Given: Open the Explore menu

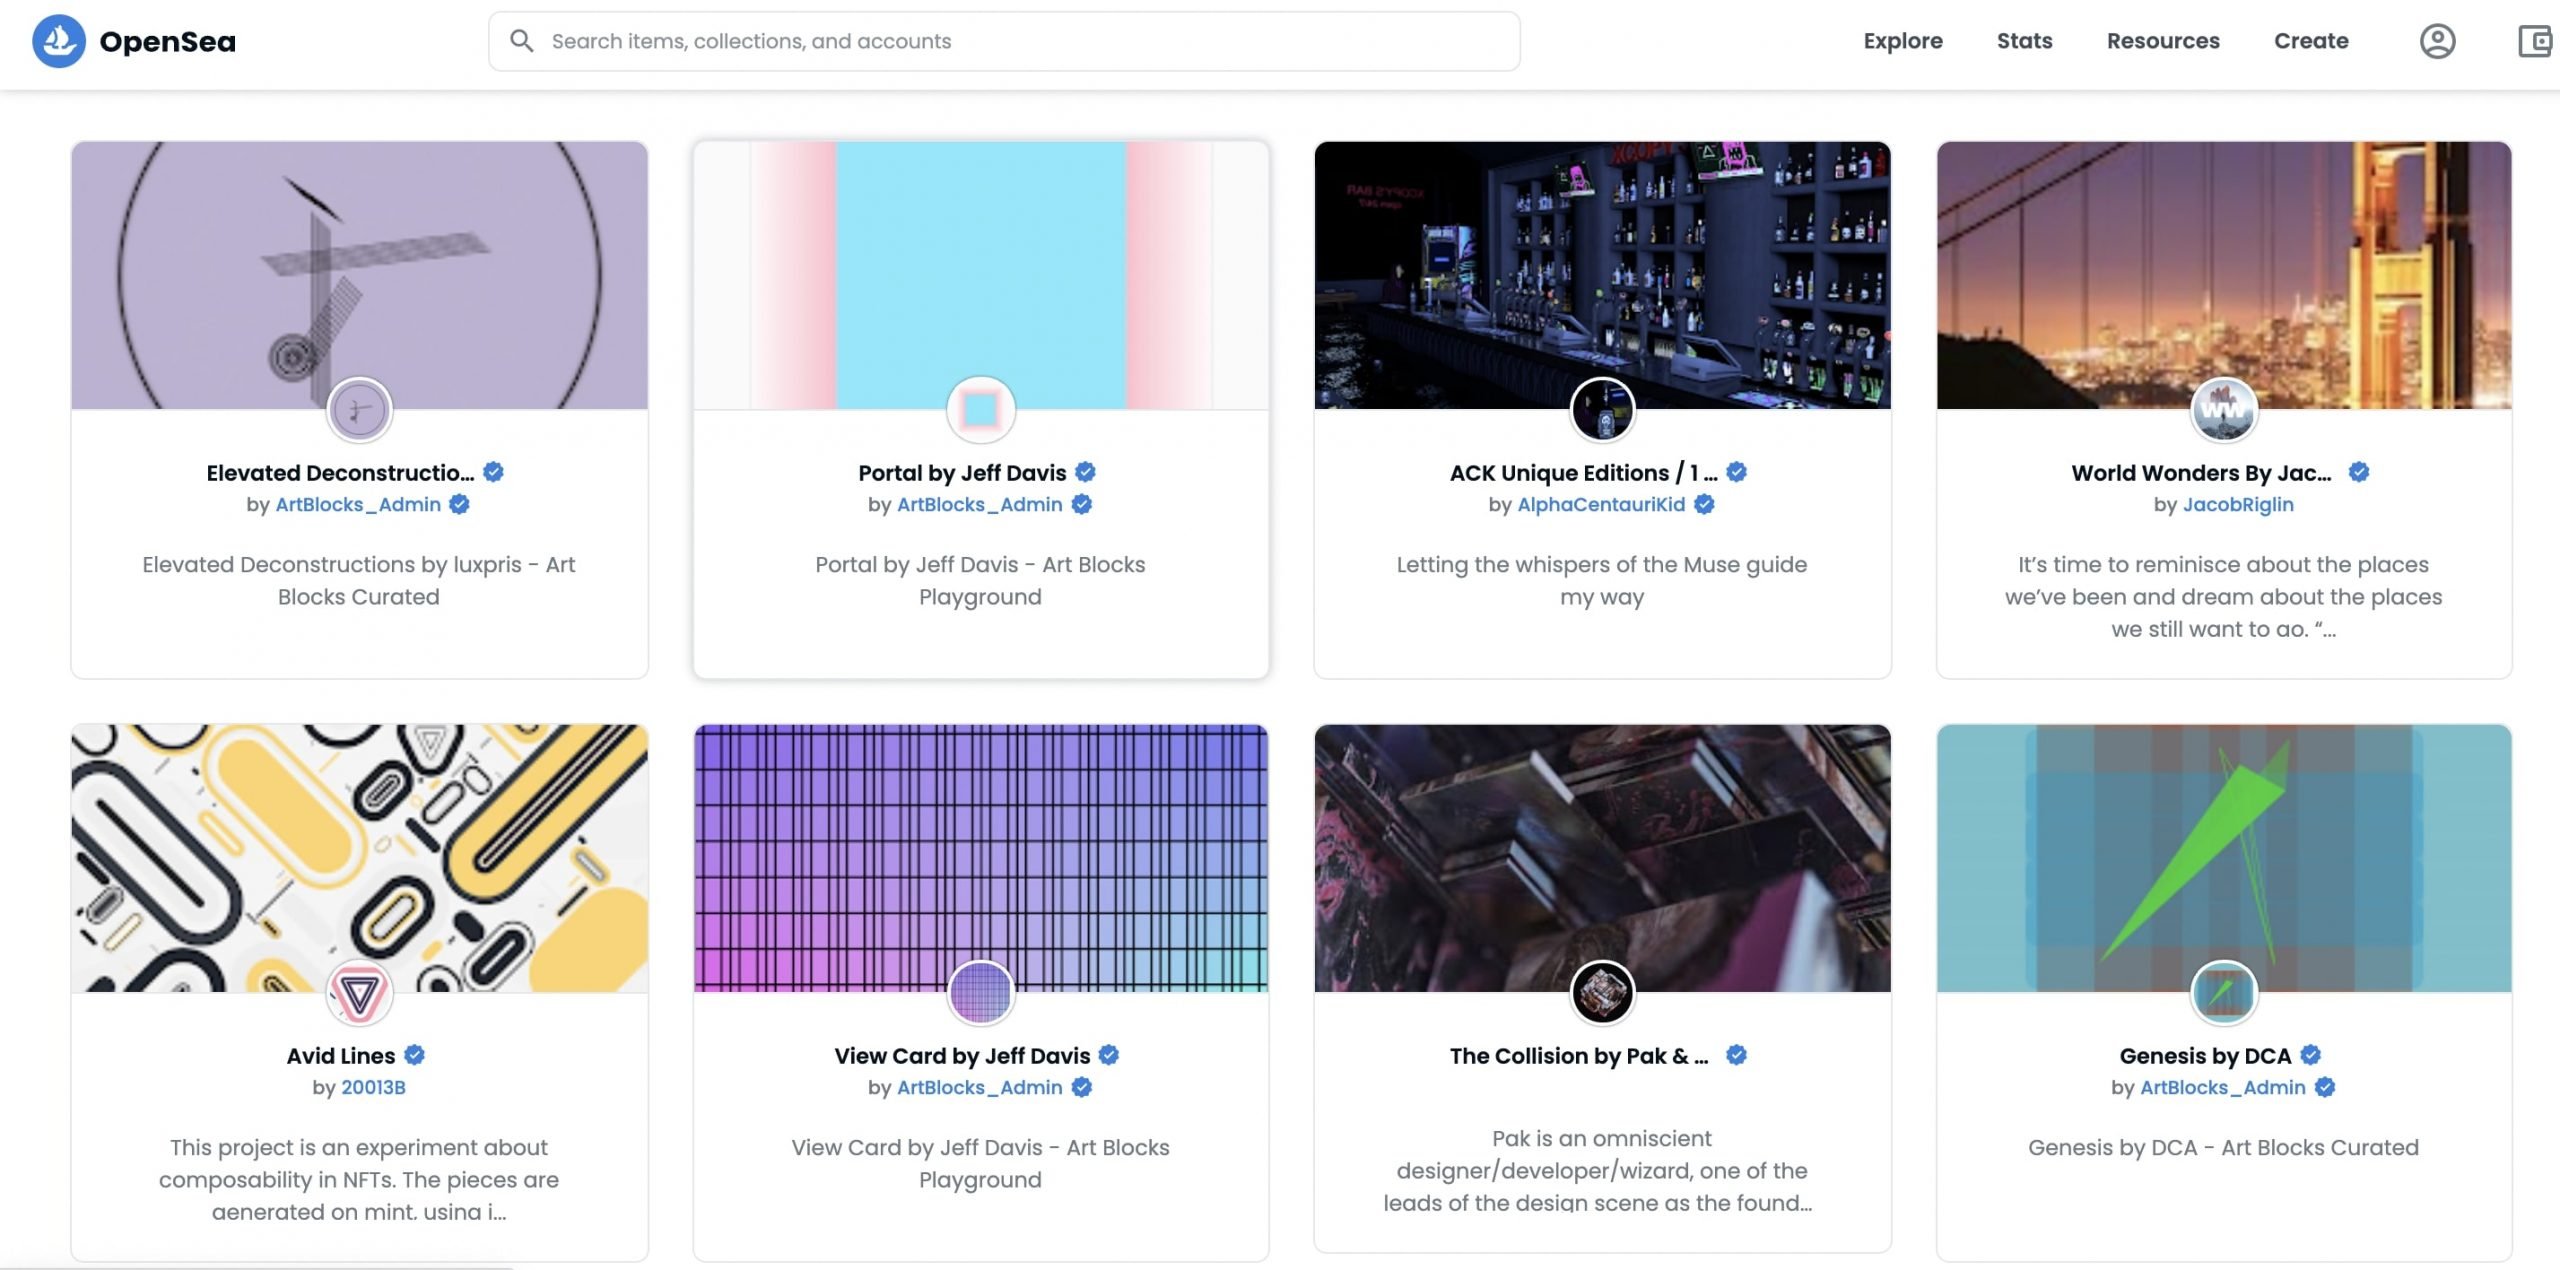Looking at the screenshot, I should click(x=1902, y=41).
